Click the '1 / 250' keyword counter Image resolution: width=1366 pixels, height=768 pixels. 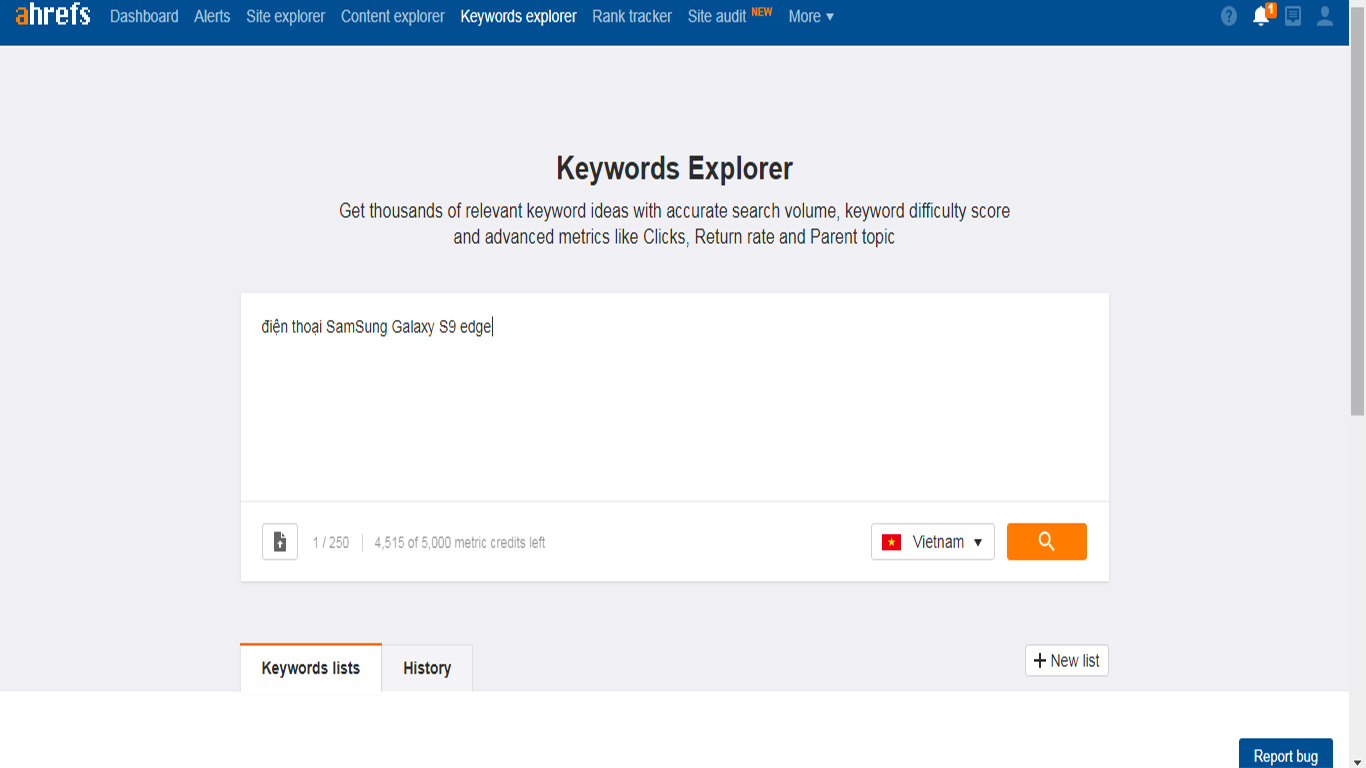331,543
